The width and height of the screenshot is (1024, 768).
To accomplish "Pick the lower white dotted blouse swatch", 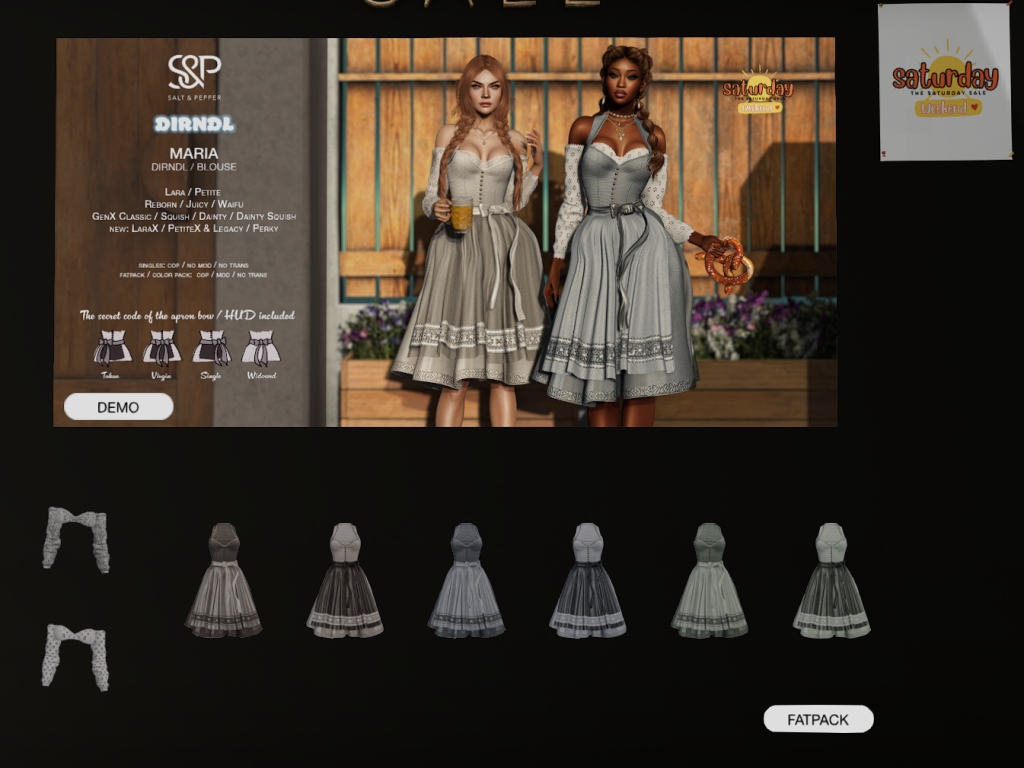I will tap(75, 657).
